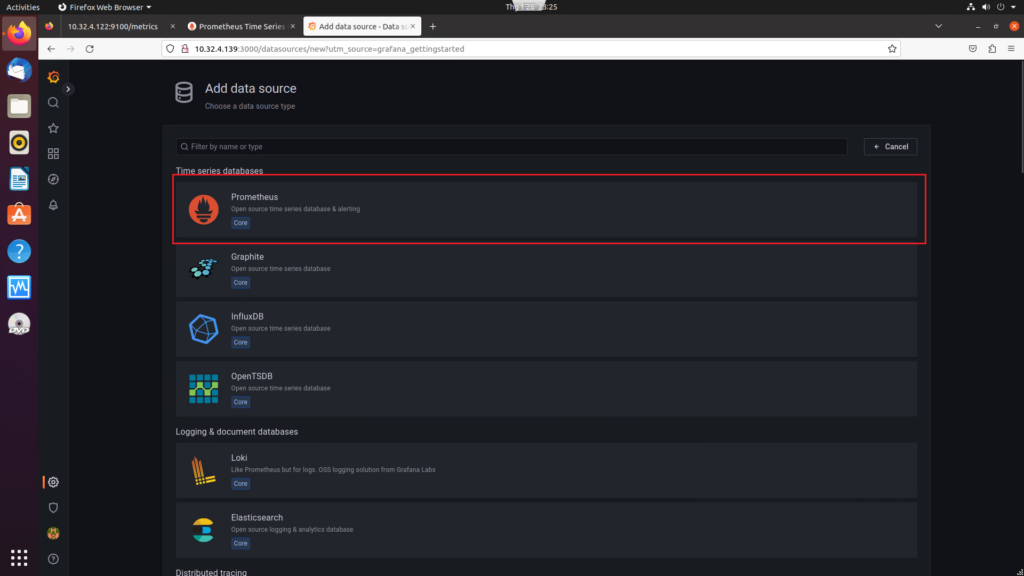1024x576 pixels.
Task: Click the Loki logo icon
Action: [x=204, y=470]
